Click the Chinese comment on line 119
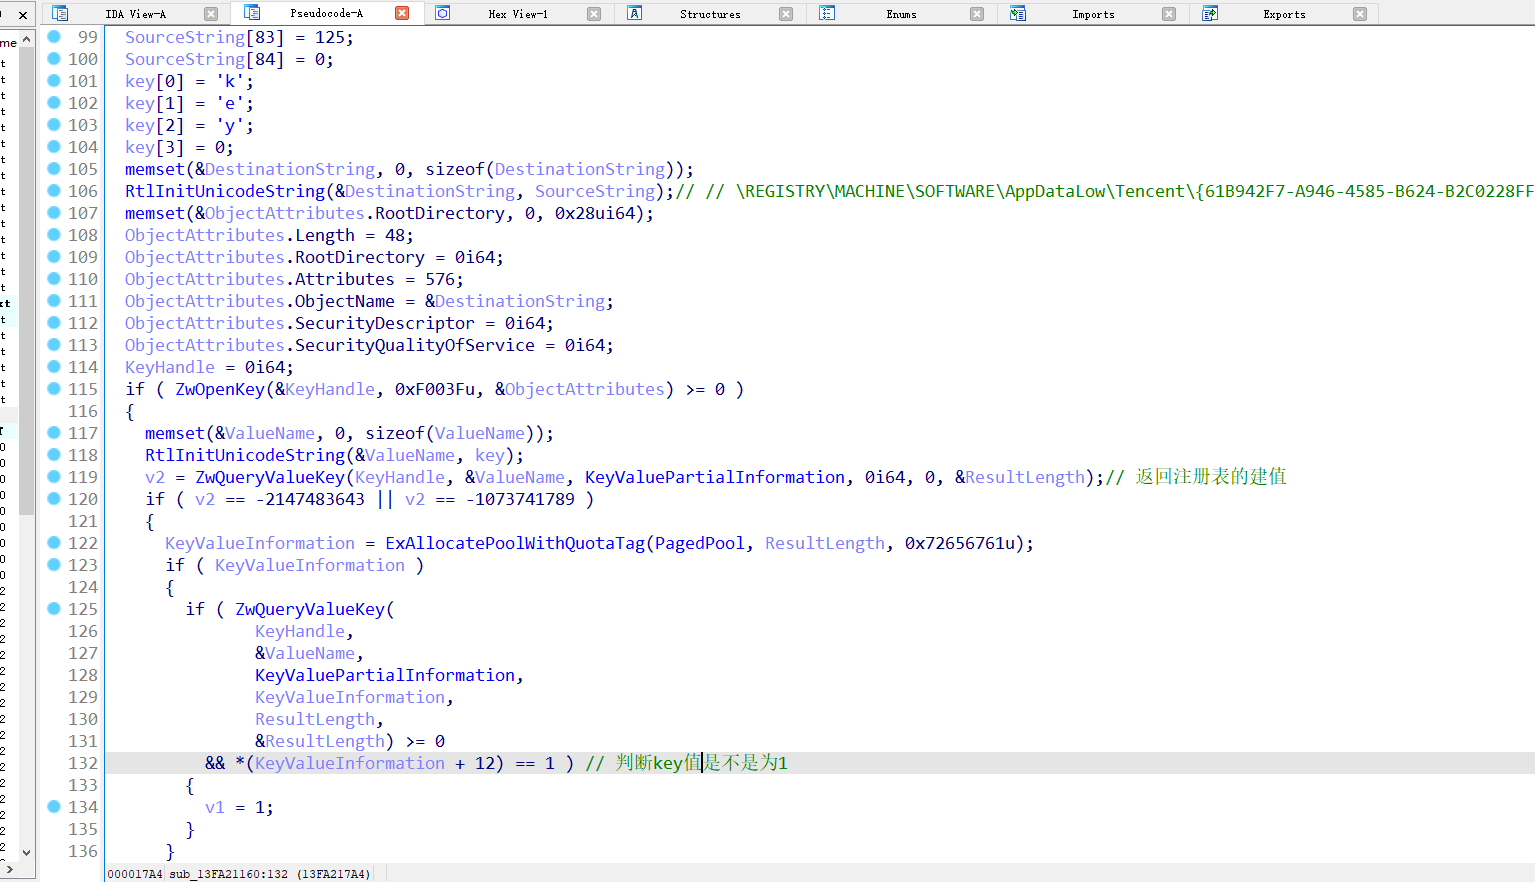 point(1196,477)
